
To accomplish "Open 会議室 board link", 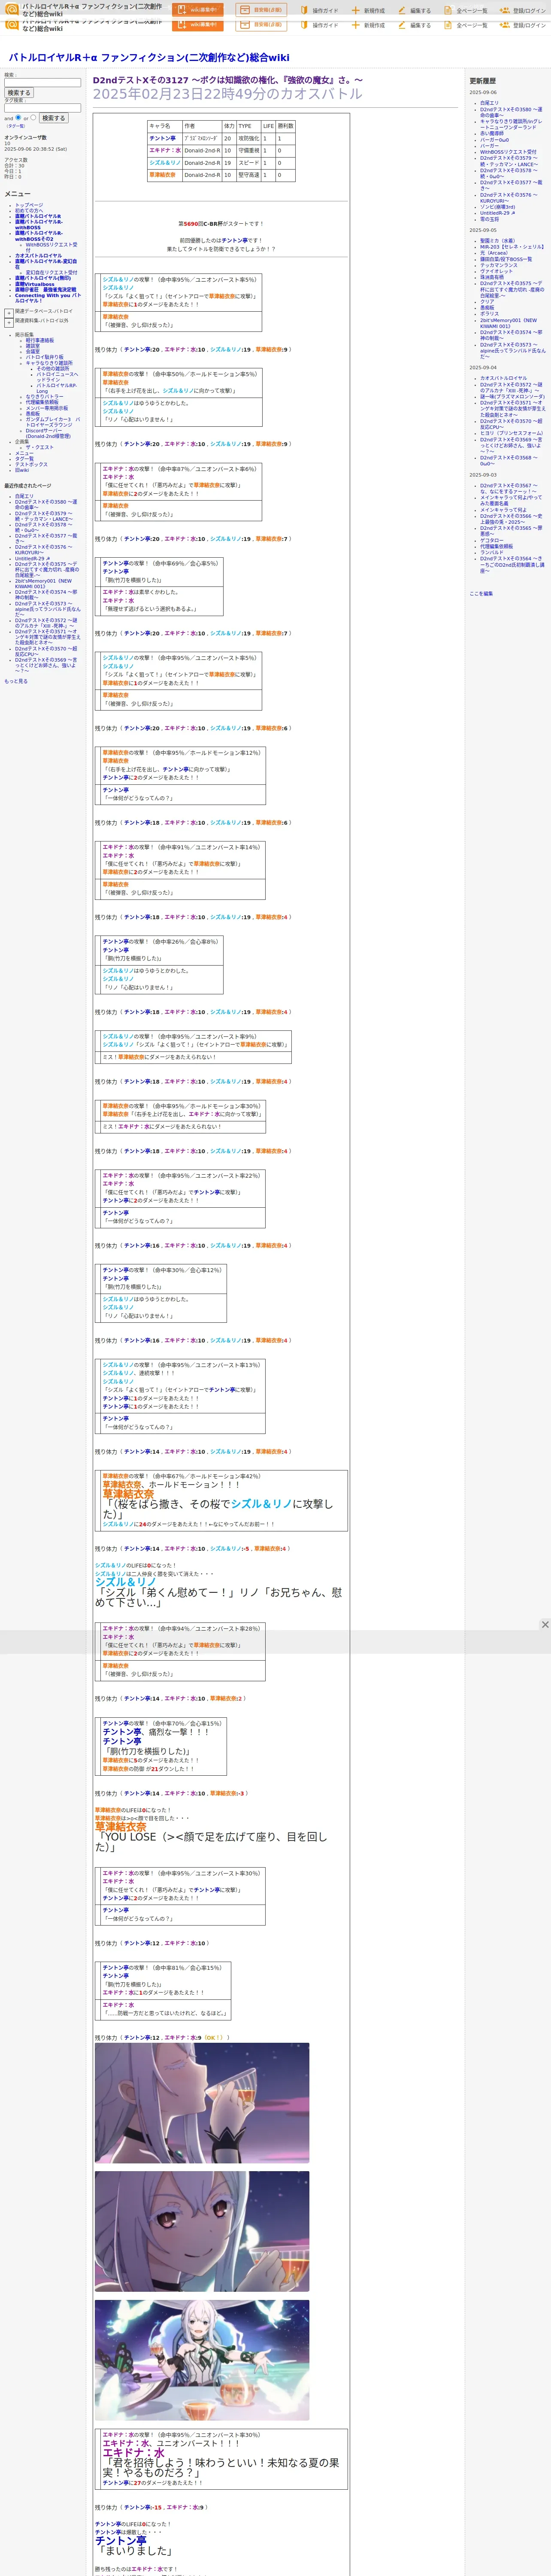I will tap(33, 352).
